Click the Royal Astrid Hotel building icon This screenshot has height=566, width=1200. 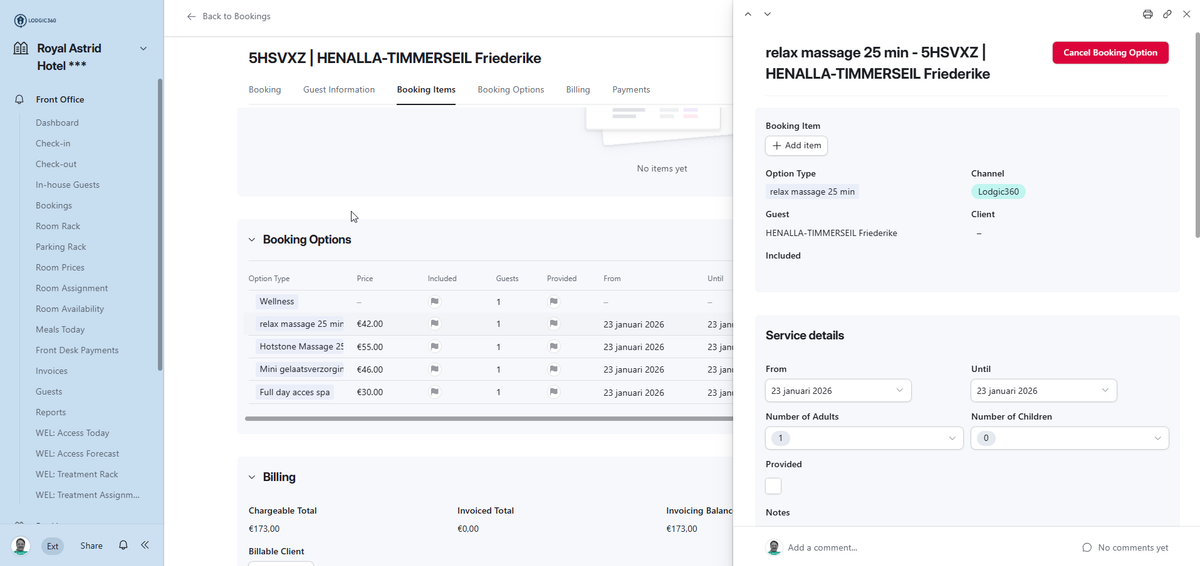(x=21, y=48)
